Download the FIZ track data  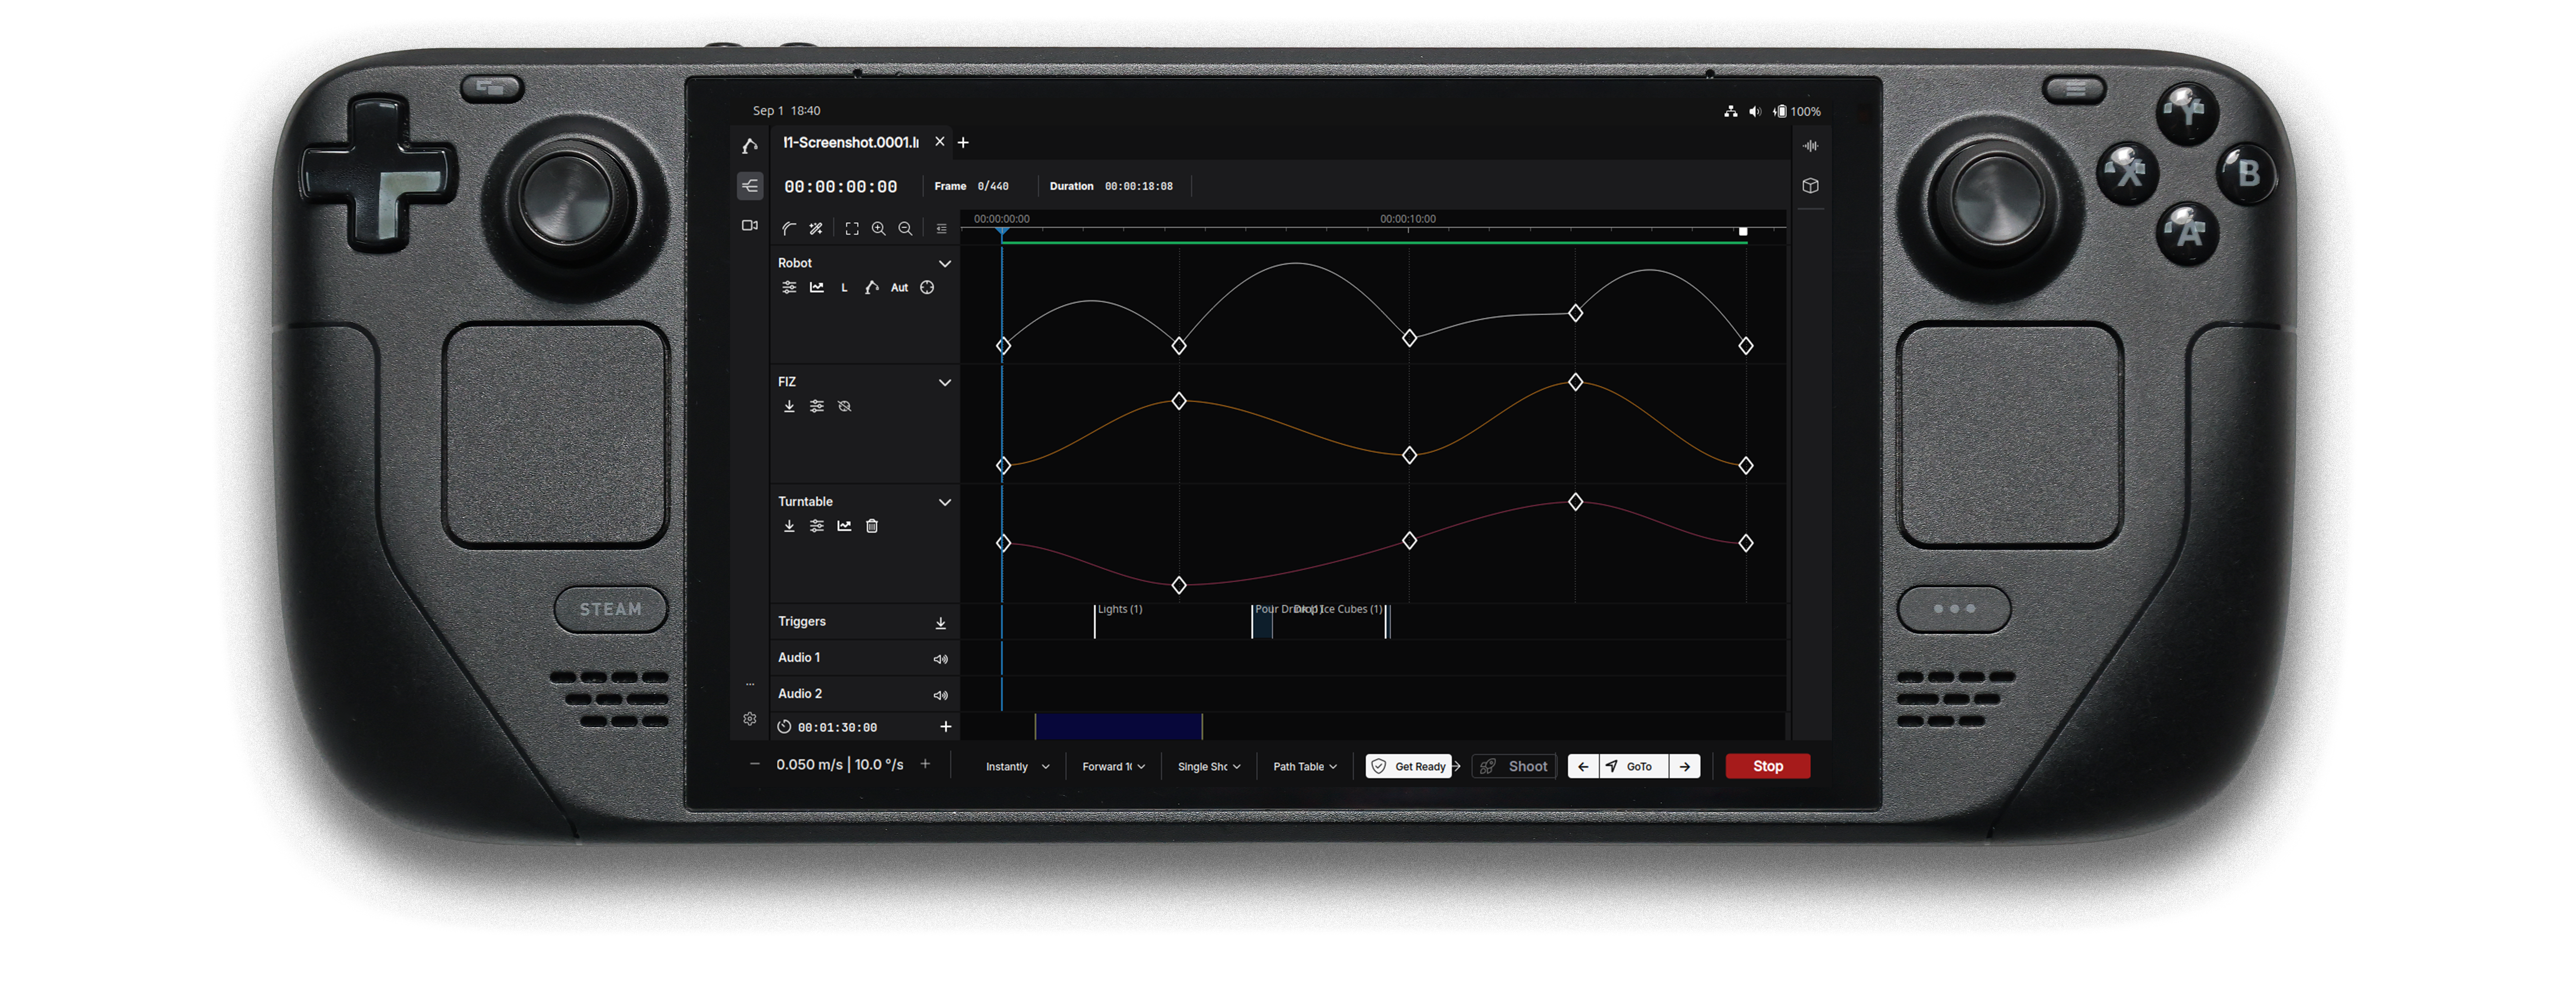(789, 406)
